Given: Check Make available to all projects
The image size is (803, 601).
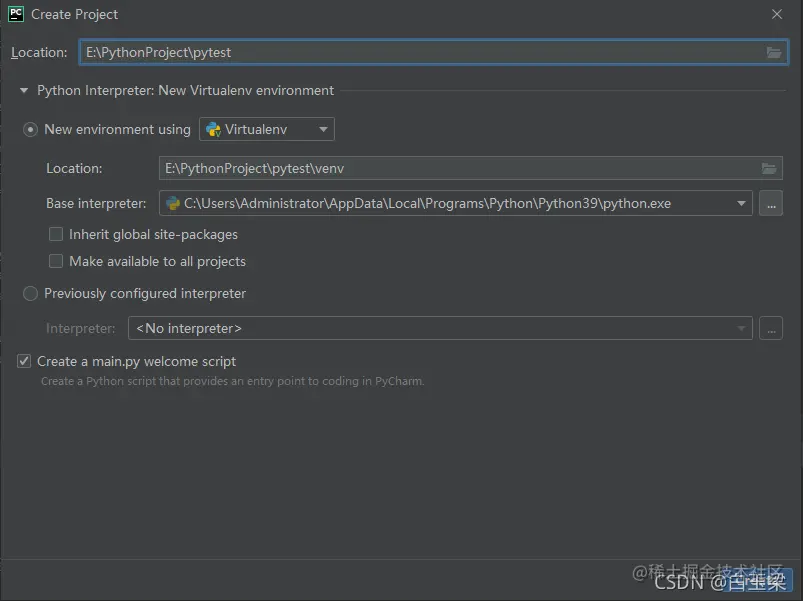Looking at the screenshot, I should [x=56, y=261].
